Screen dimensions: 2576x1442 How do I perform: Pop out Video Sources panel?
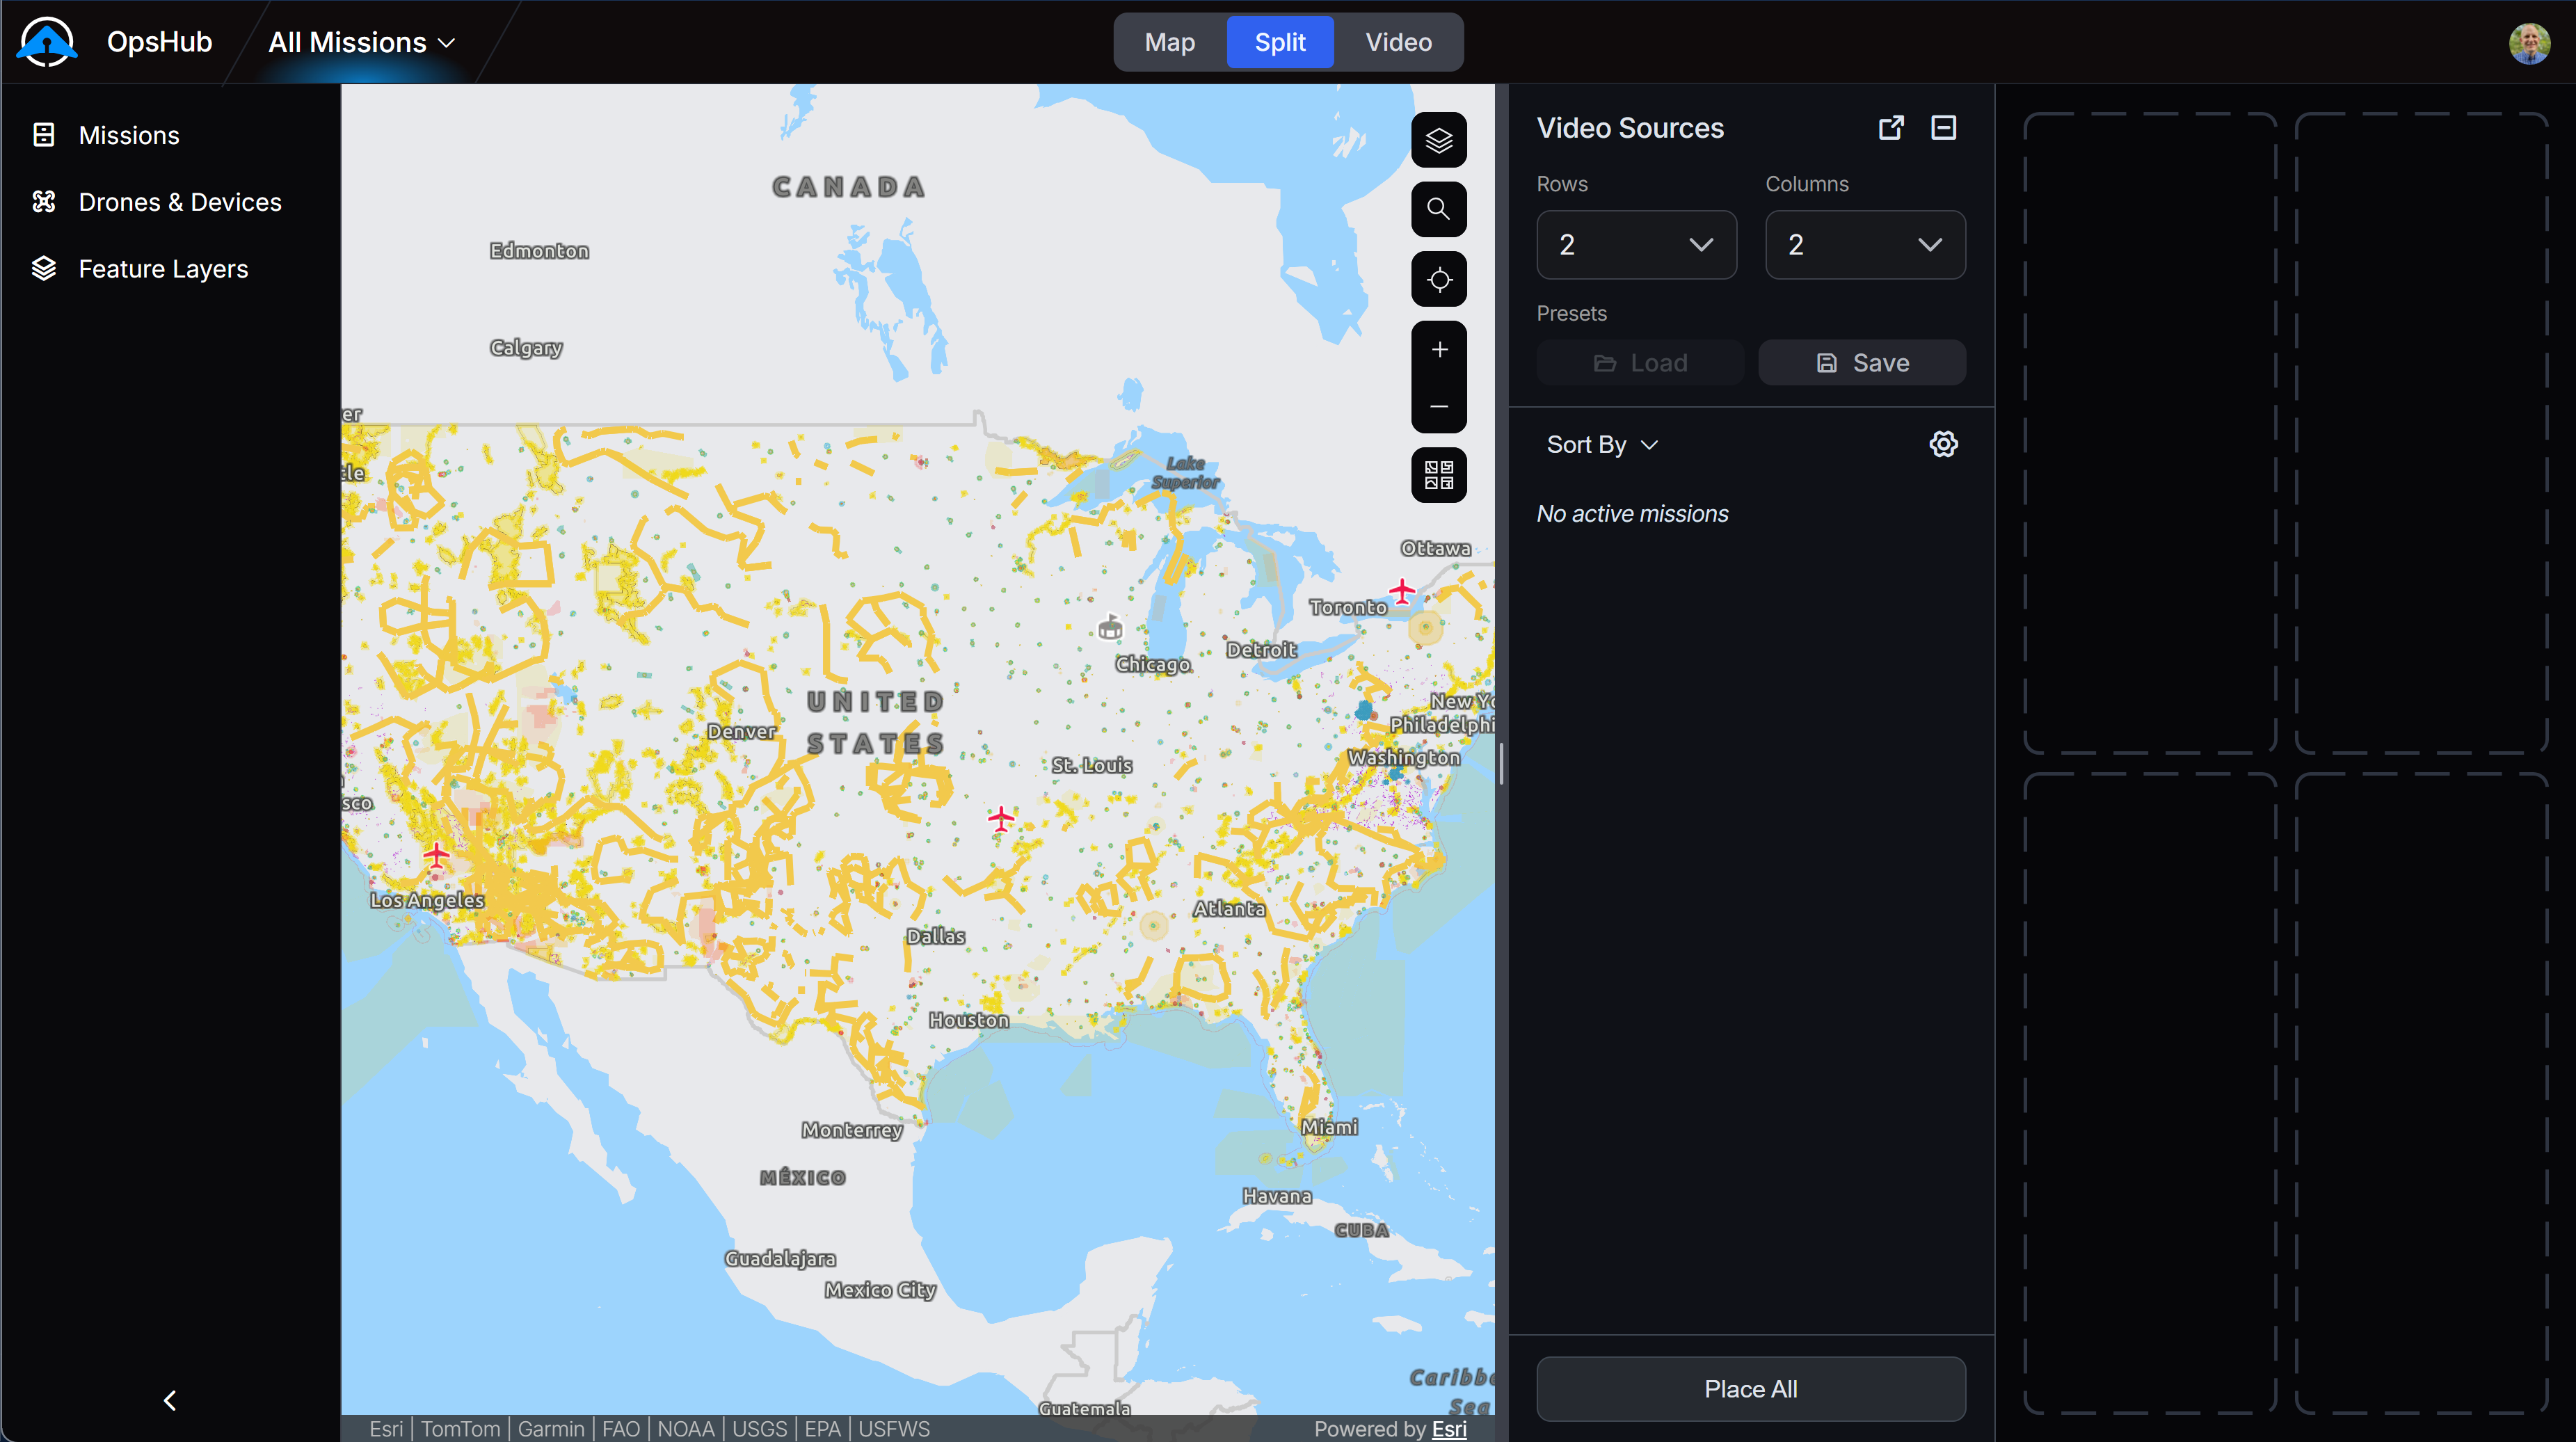coord(1891,128)
